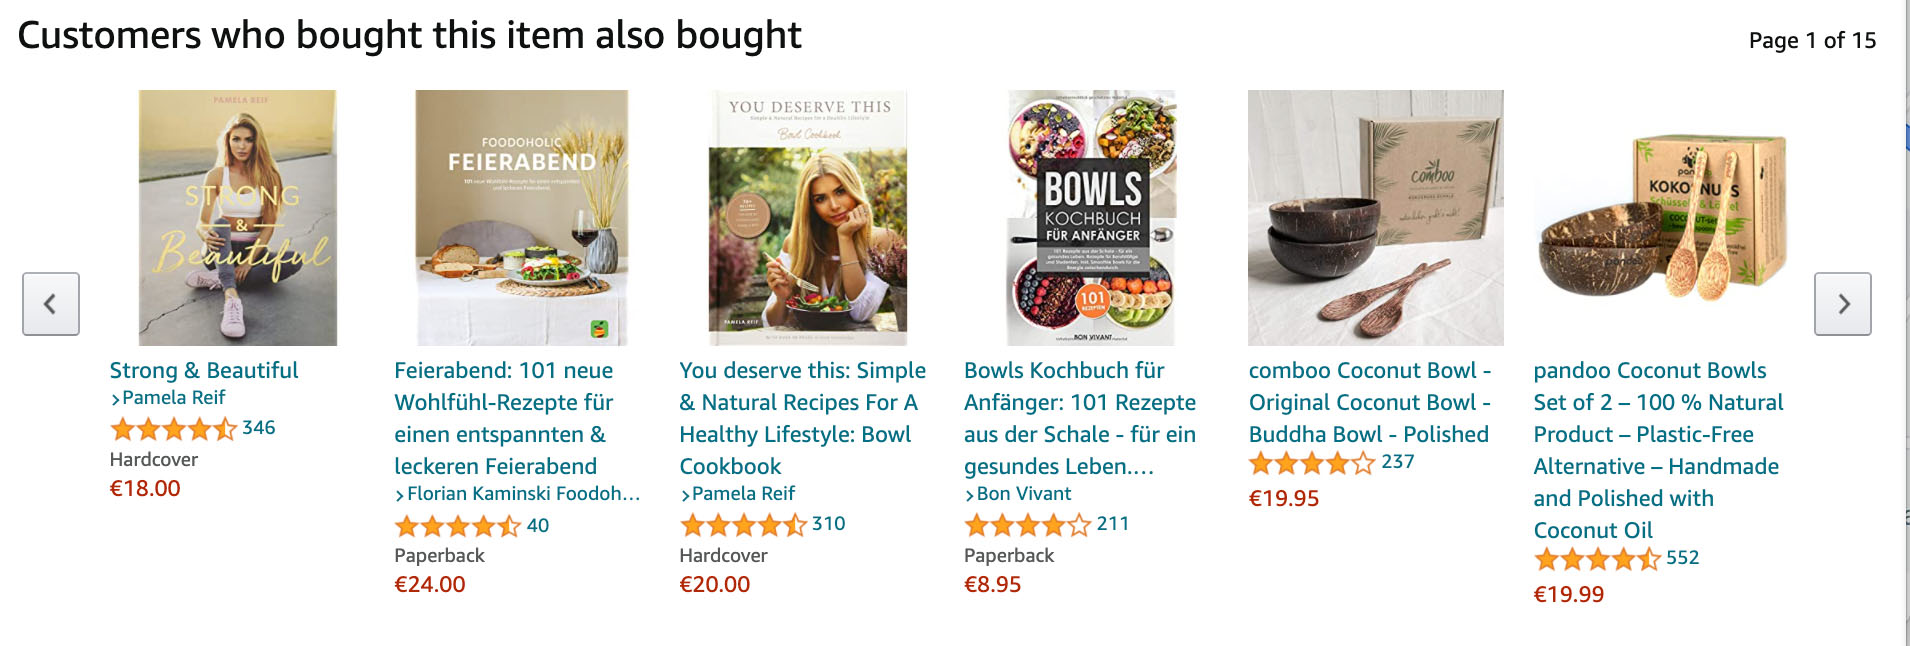The image size is (1910, 646).
Task: Open comboo coconut bowl product image
Action: pyautogui.click(x=1375, y=218)
